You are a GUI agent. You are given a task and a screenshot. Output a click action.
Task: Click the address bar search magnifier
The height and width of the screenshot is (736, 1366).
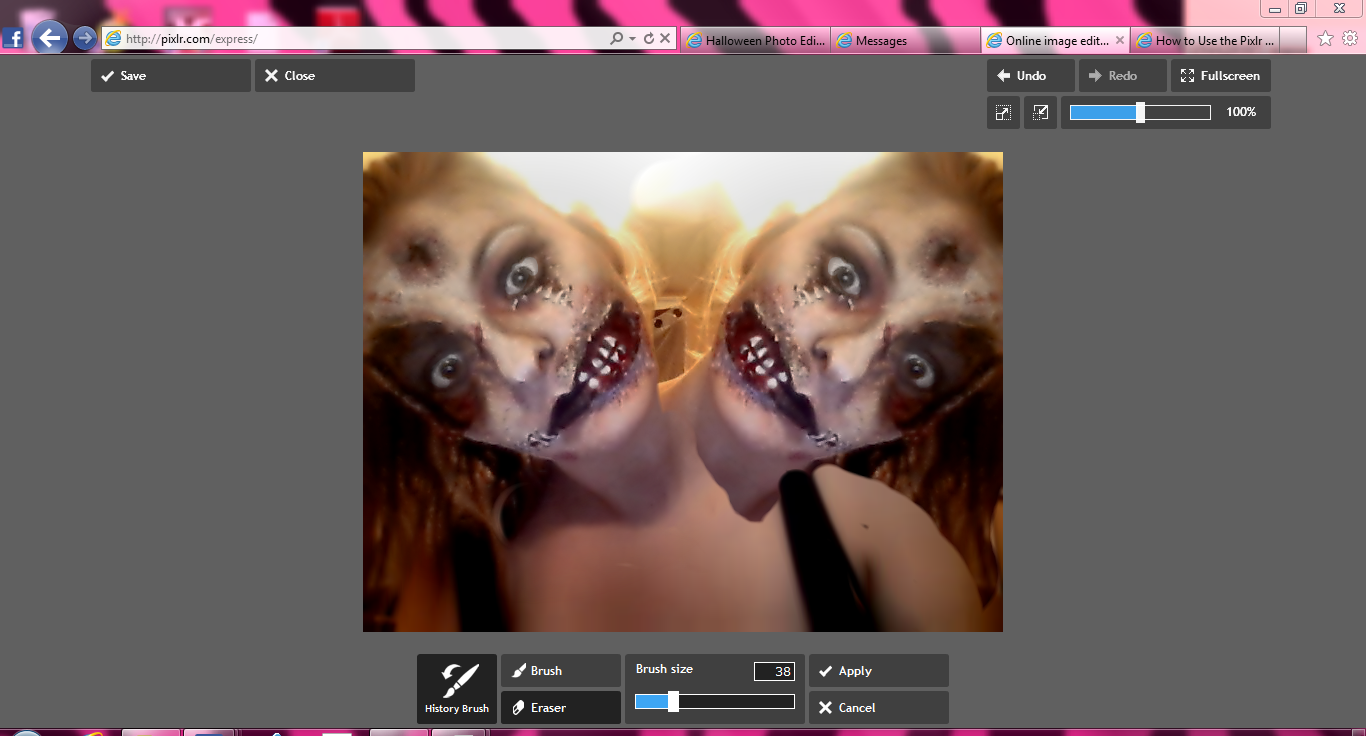tap(617, 39)
